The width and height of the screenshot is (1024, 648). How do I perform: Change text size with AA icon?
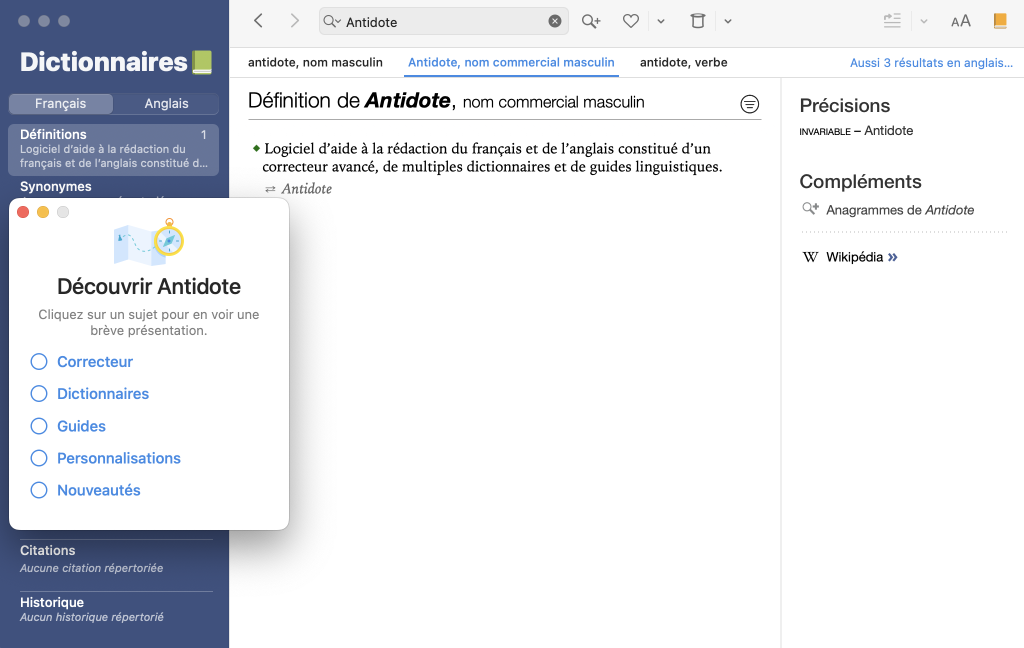(x=960, y=21)
